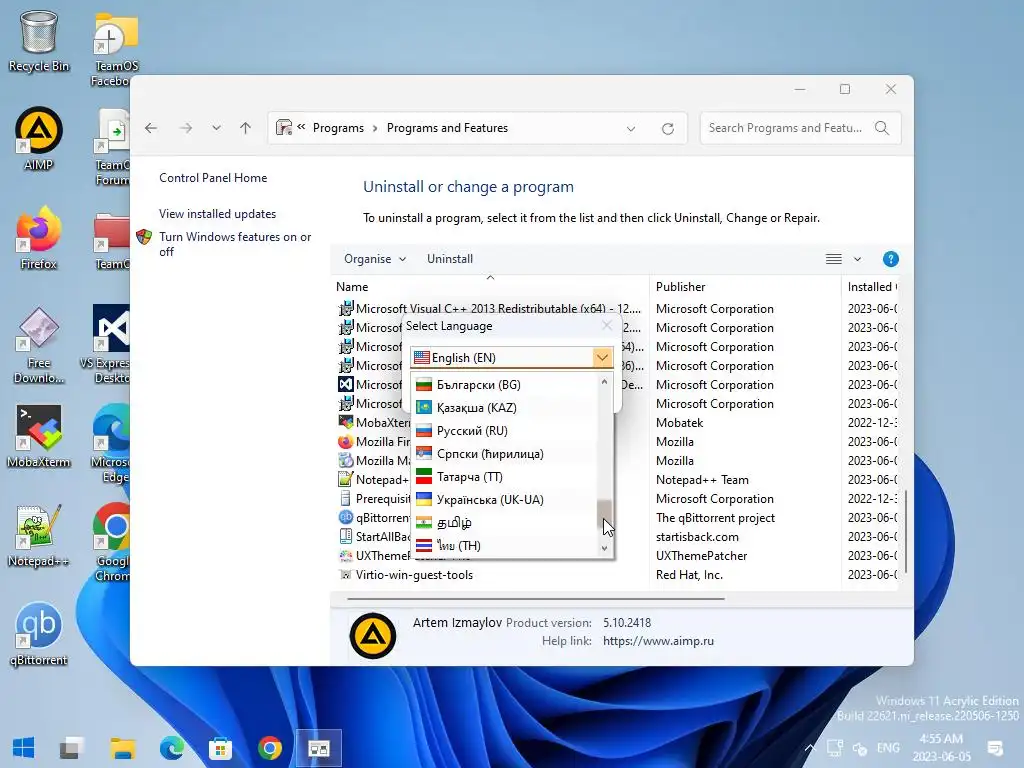The height and width of the screenshot is (768, 1024).
Task: Select Українська (UK-UA) language
Action: [x=504, y=500]
